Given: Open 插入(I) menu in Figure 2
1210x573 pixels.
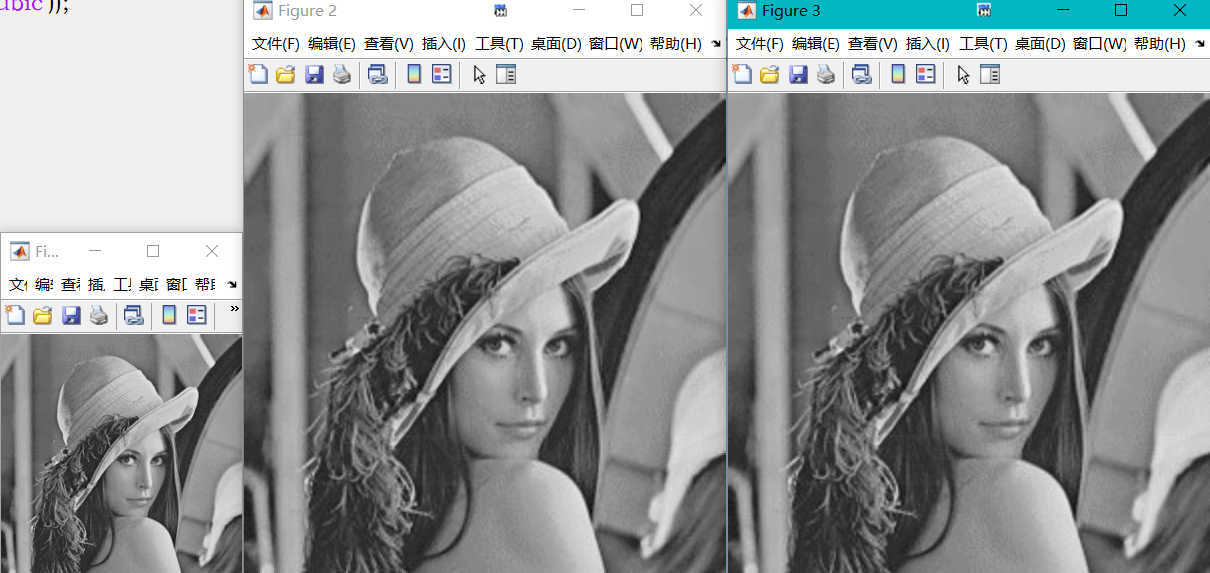Looking at the screenshot, I should pos(444,44).
